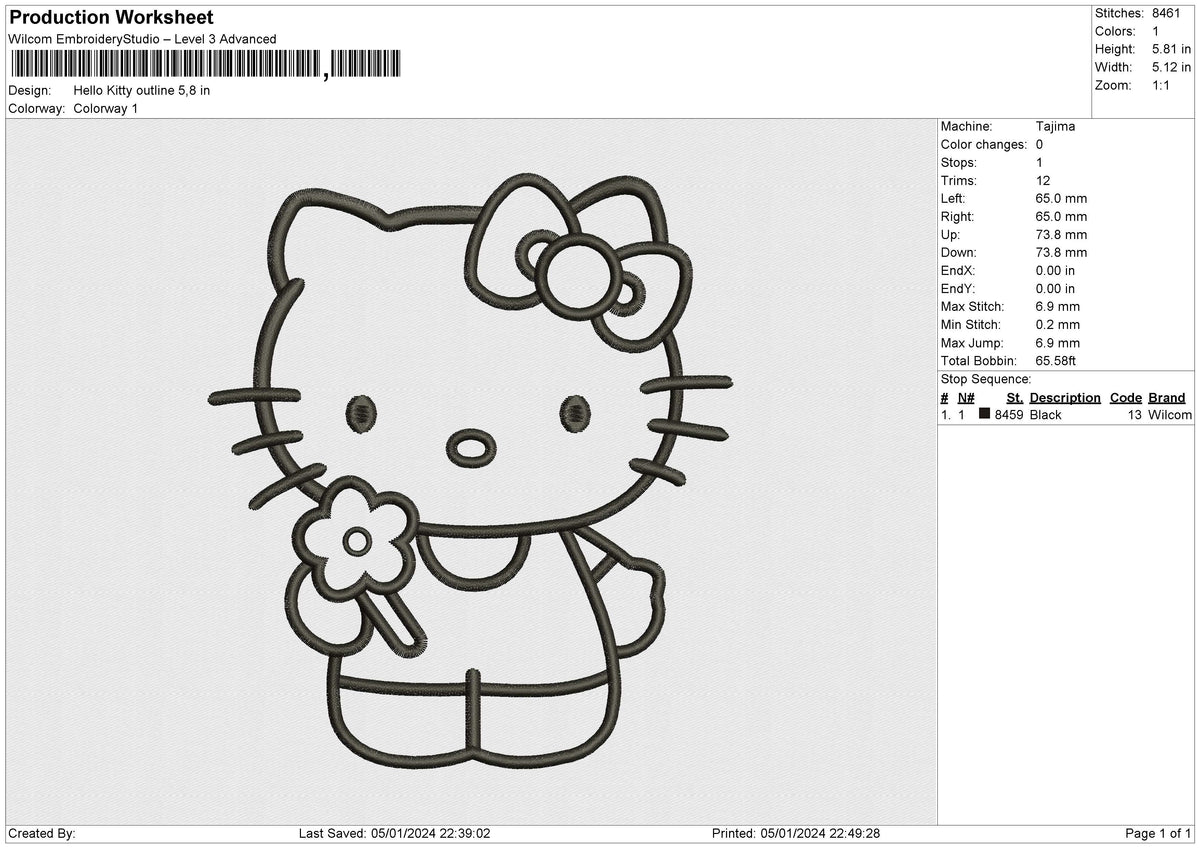Click the black color swatch in stop sequence
Image resolution: width=1200 pixels, height=848 pixels.
tap(985, 413)
